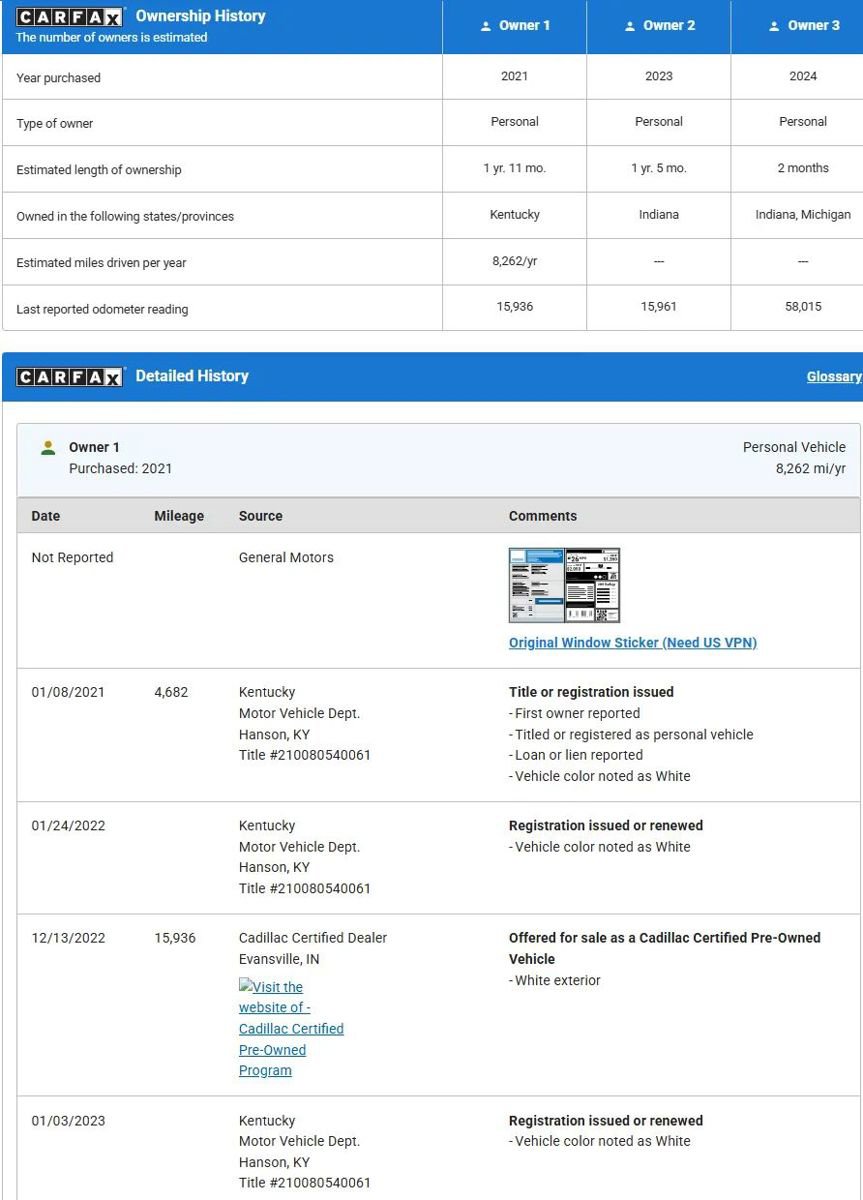This screenshot has width=863, height=1200.
Task: Click the CARFAX logo in Ownership History header
Action: click(70, 17)
